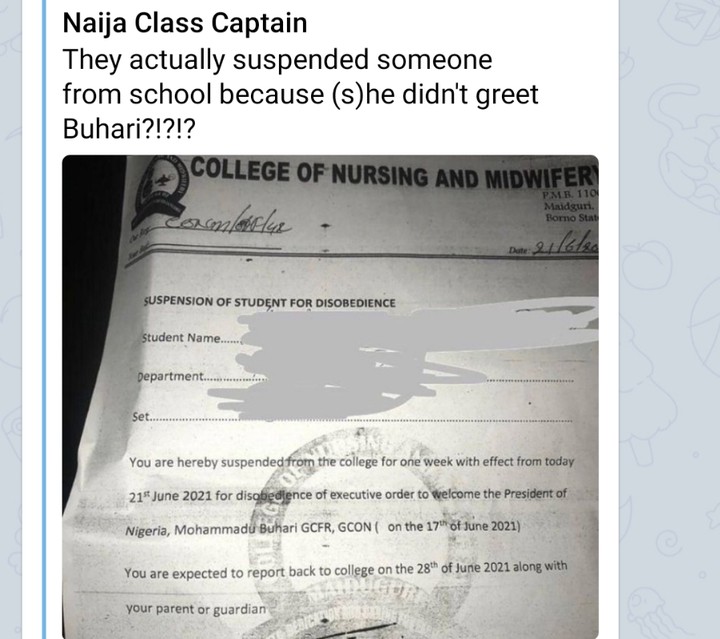720x639 pixels.
Task: Click the Suspension of Student for Disobedience title
Action: point(270,302)
